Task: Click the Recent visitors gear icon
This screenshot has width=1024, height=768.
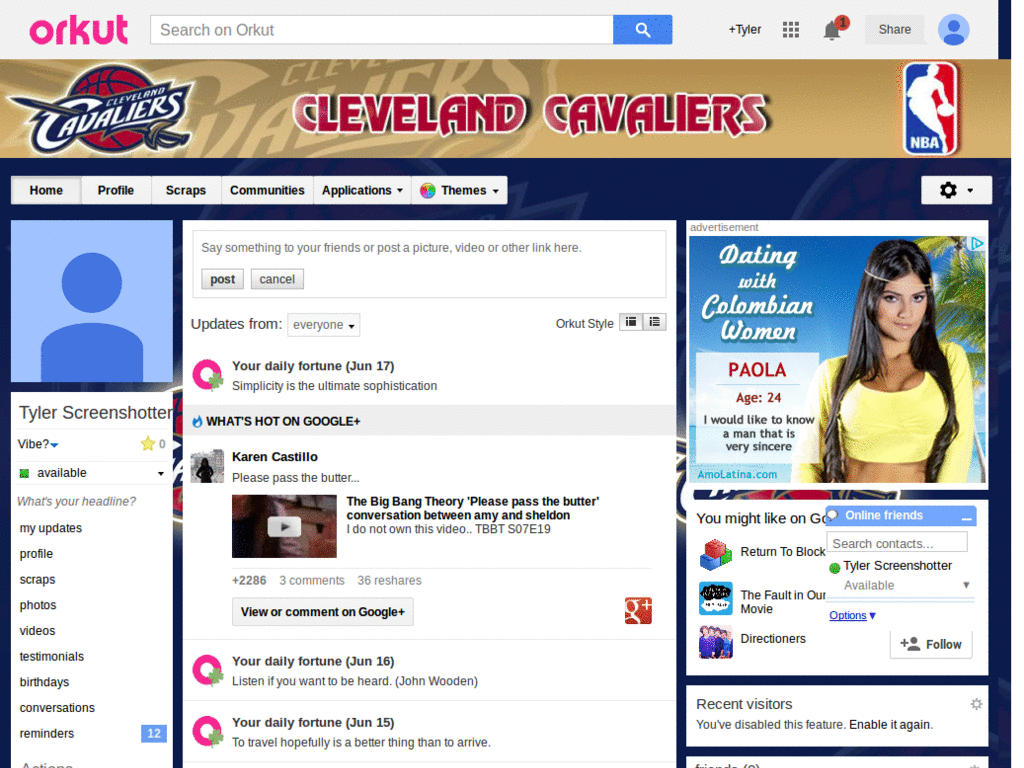Action: point(976,704)
